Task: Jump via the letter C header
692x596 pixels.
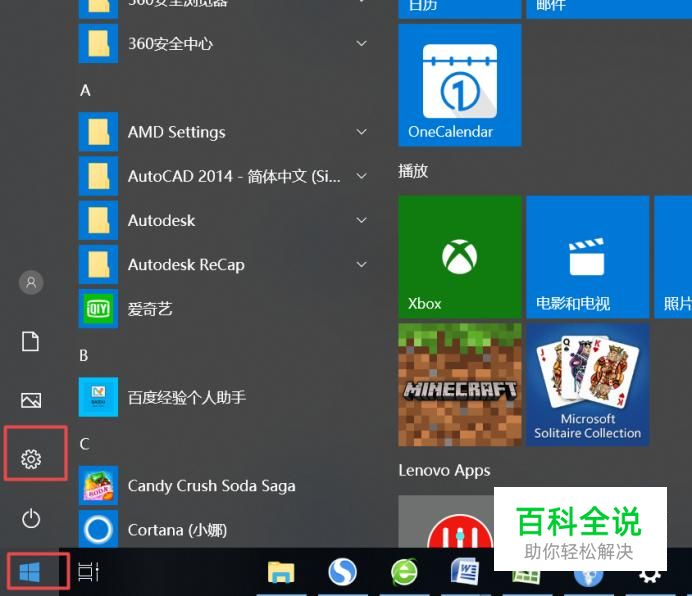Action: 84,444
